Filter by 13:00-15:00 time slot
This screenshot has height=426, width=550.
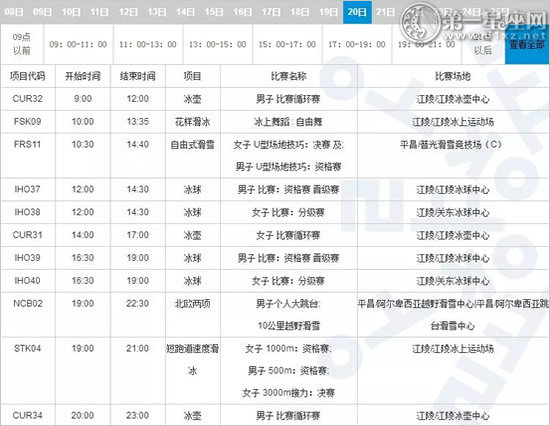(x=217, y=44)
